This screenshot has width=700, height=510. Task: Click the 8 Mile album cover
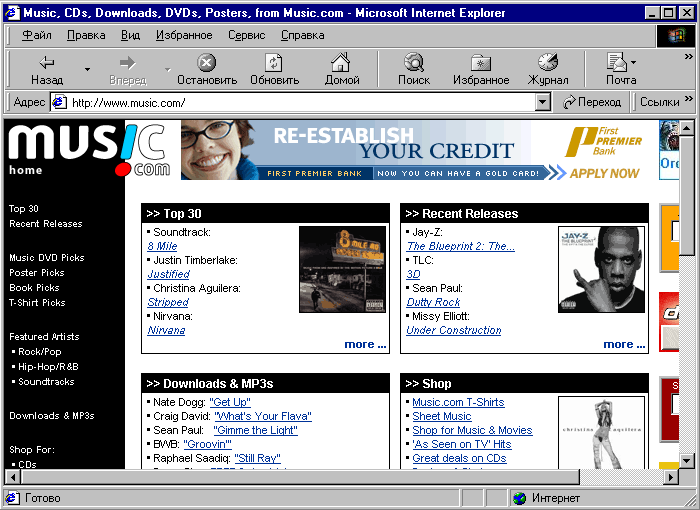tap(342, 269)
